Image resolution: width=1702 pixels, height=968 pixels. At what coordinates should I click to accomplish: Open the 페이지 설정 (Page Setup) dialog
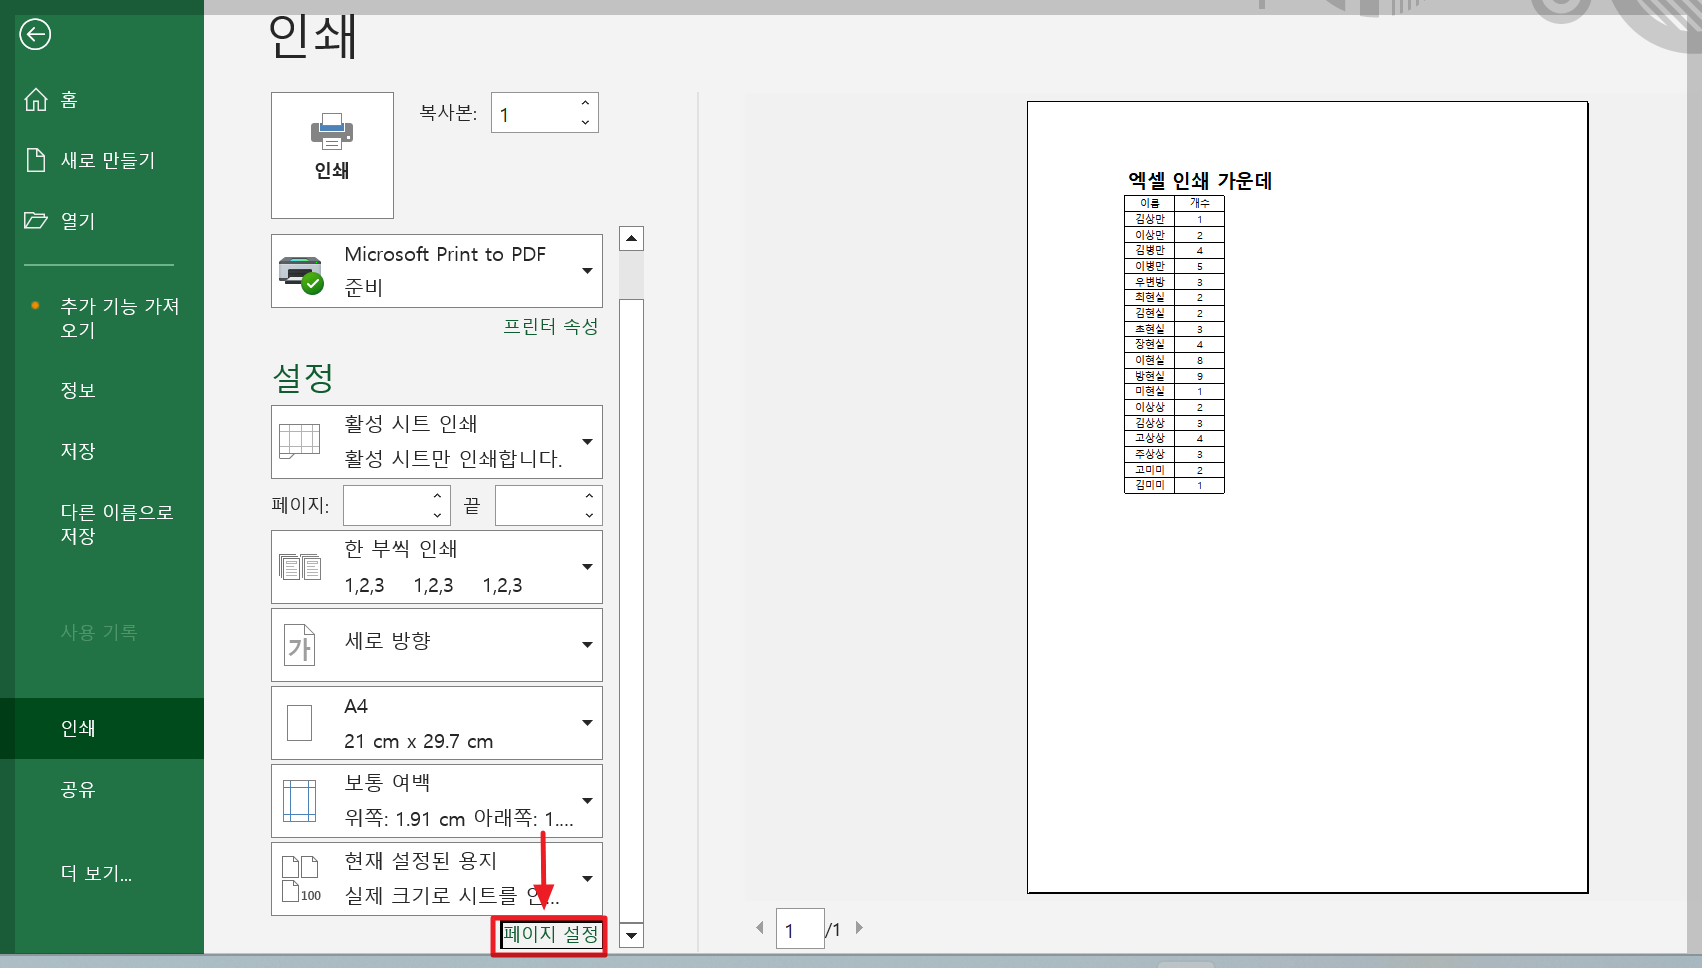click(548, 937)
